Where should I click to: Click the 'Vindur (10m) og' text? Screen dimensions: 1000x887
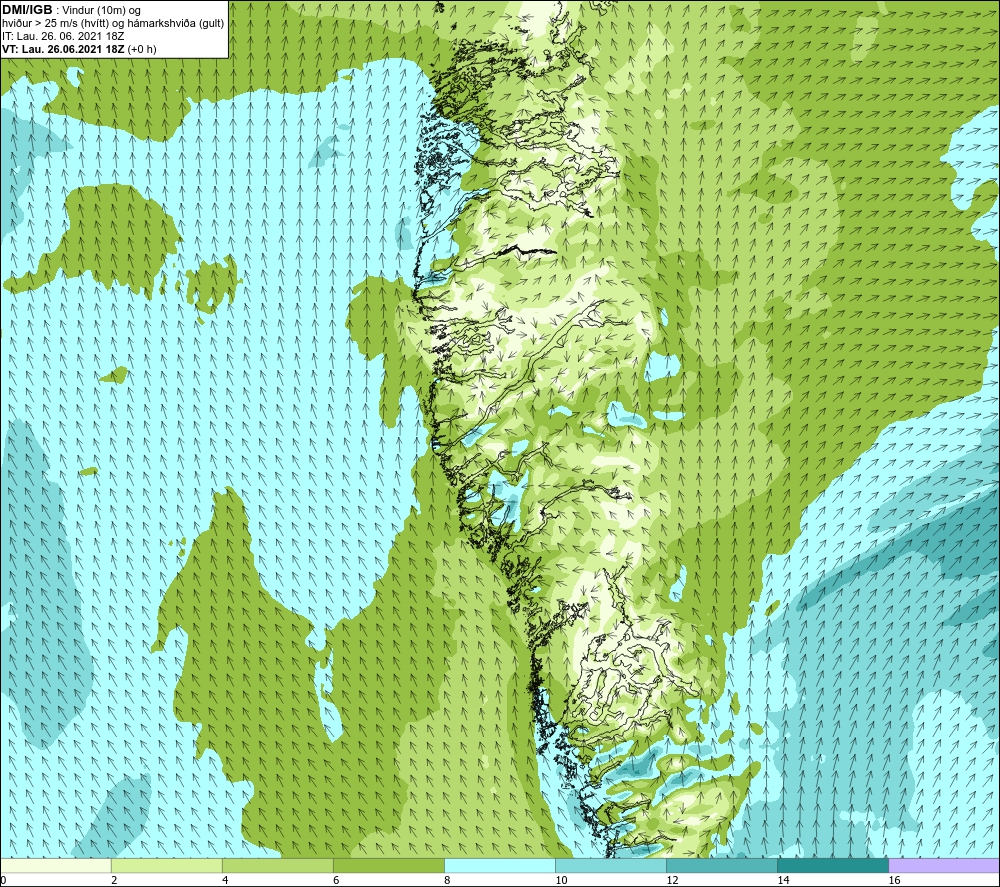[101, 11]
